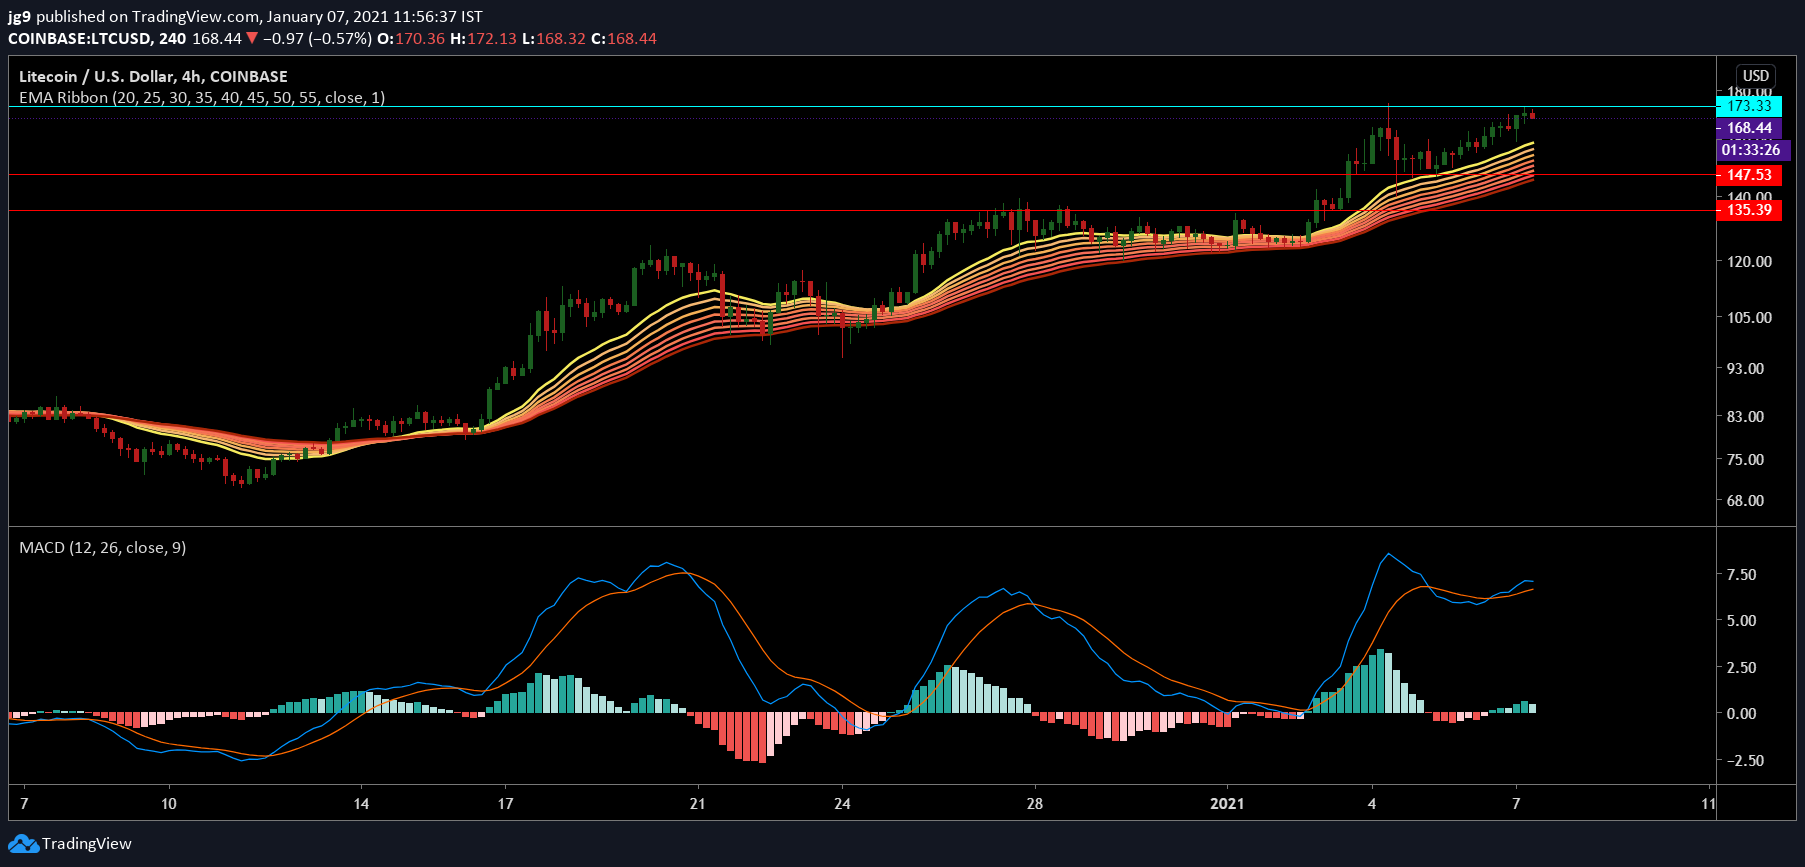
Task: Click the EMA Ribbon indicator legend
Action: coord(202,98)
